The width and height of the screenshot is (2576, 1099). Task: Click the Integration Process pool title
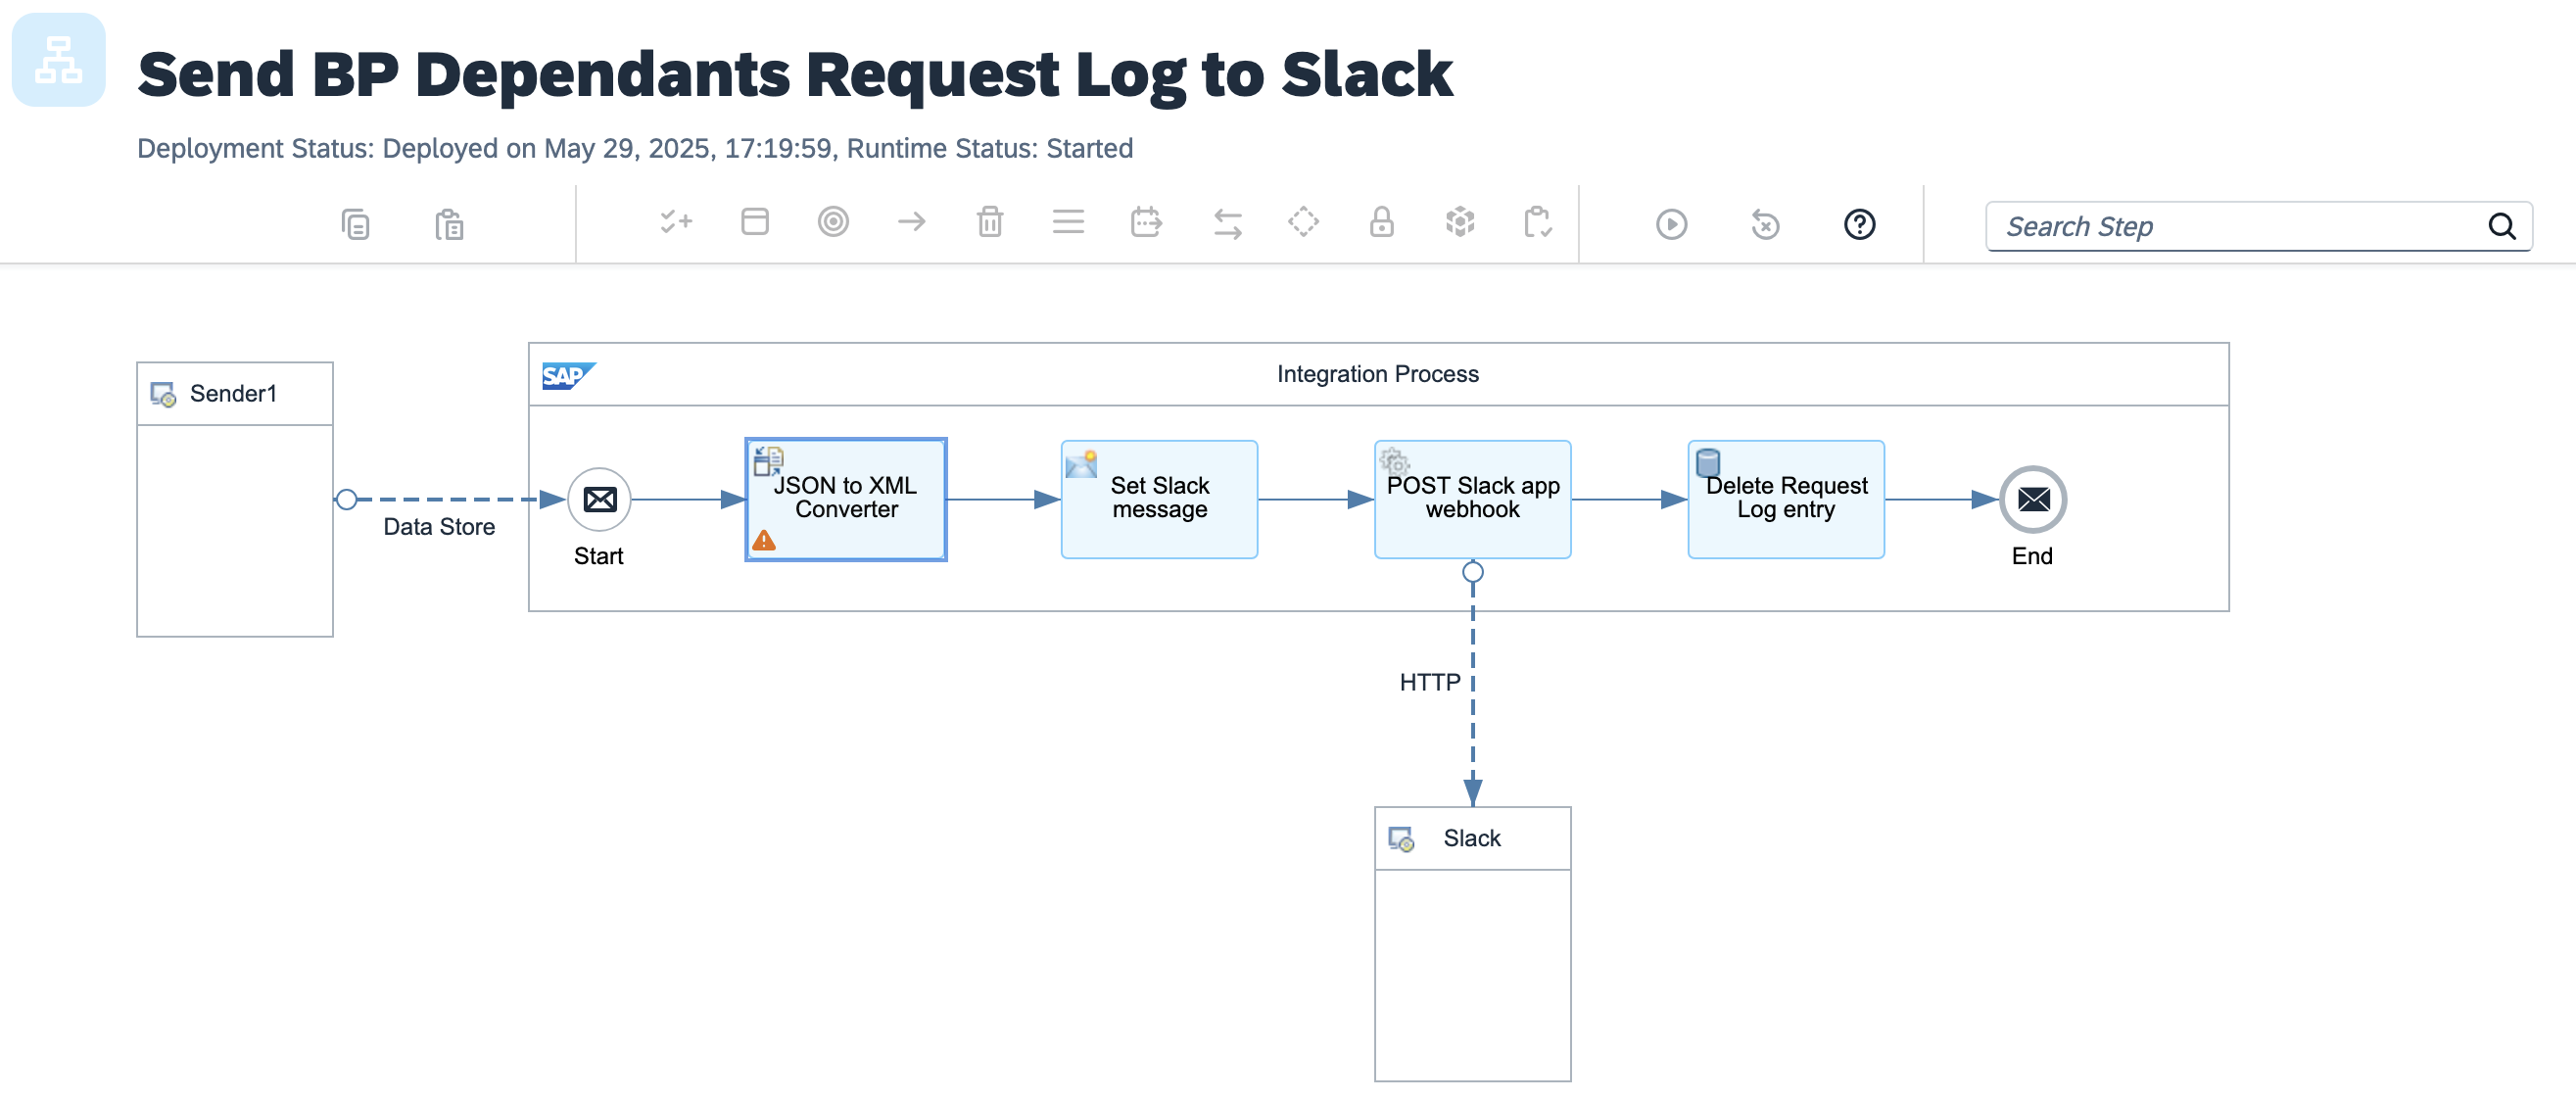point(1377,374)
